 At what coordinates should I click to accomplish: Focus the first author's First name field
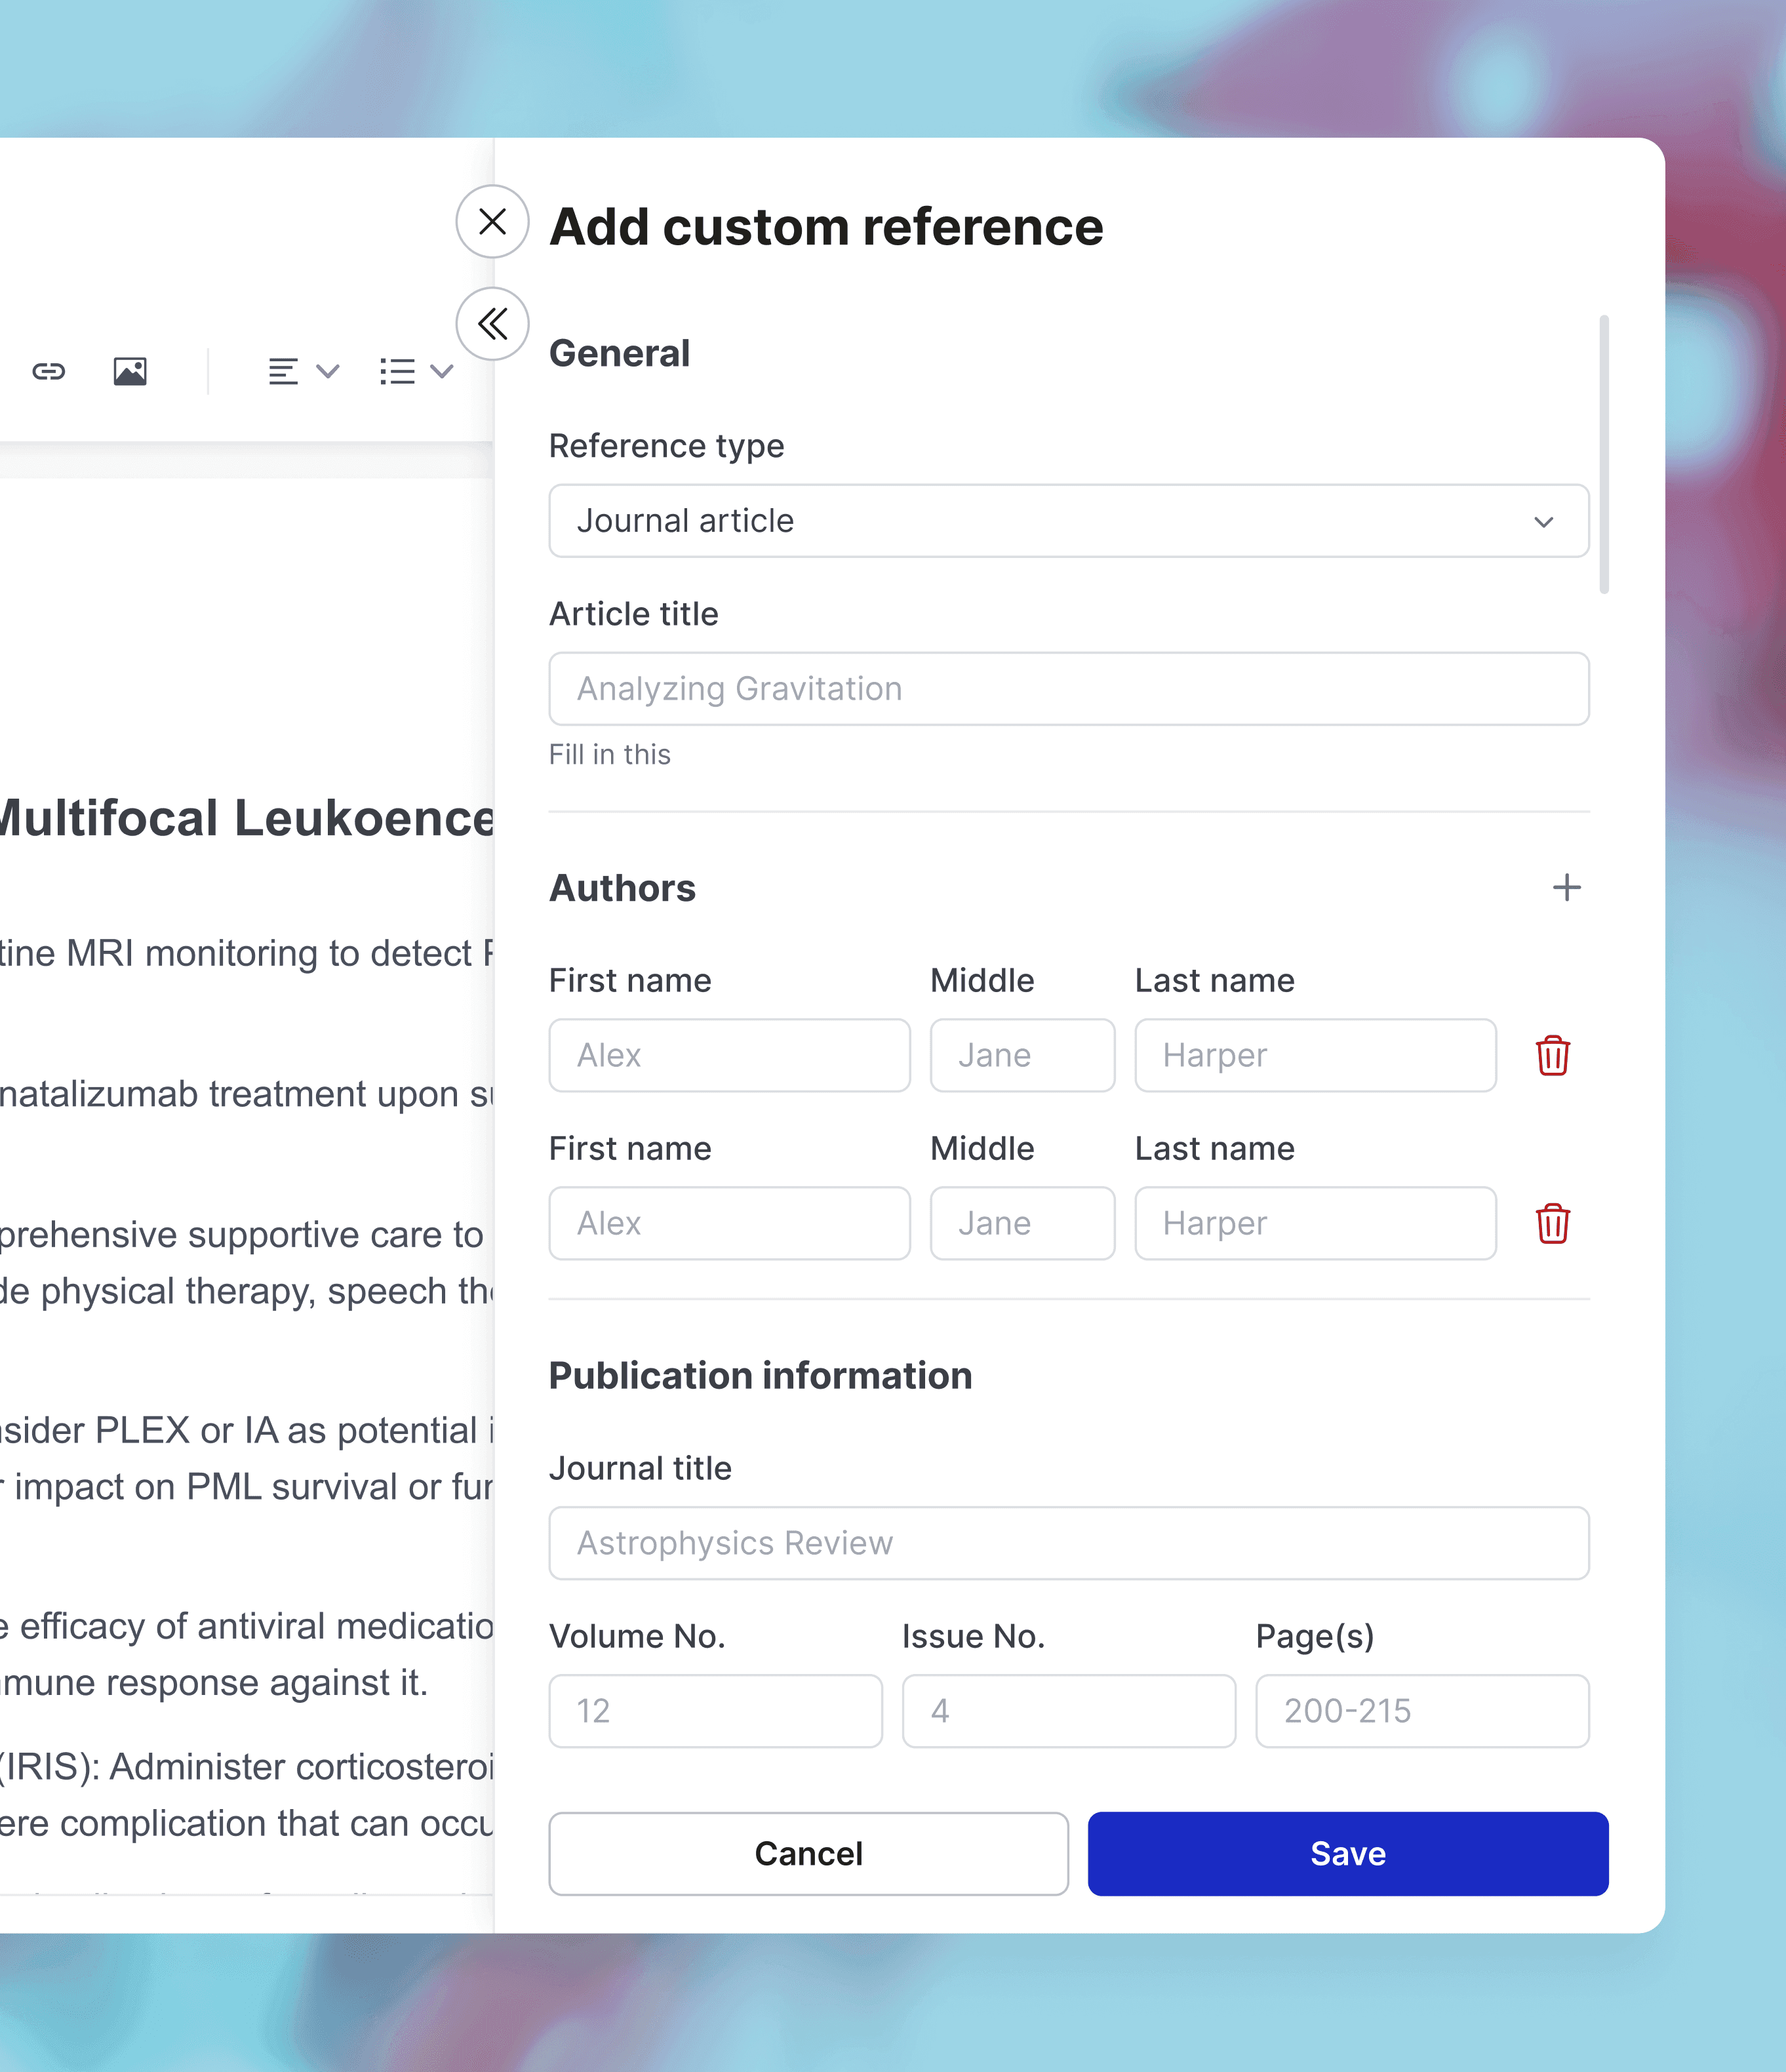click(x=729, y=1055)
